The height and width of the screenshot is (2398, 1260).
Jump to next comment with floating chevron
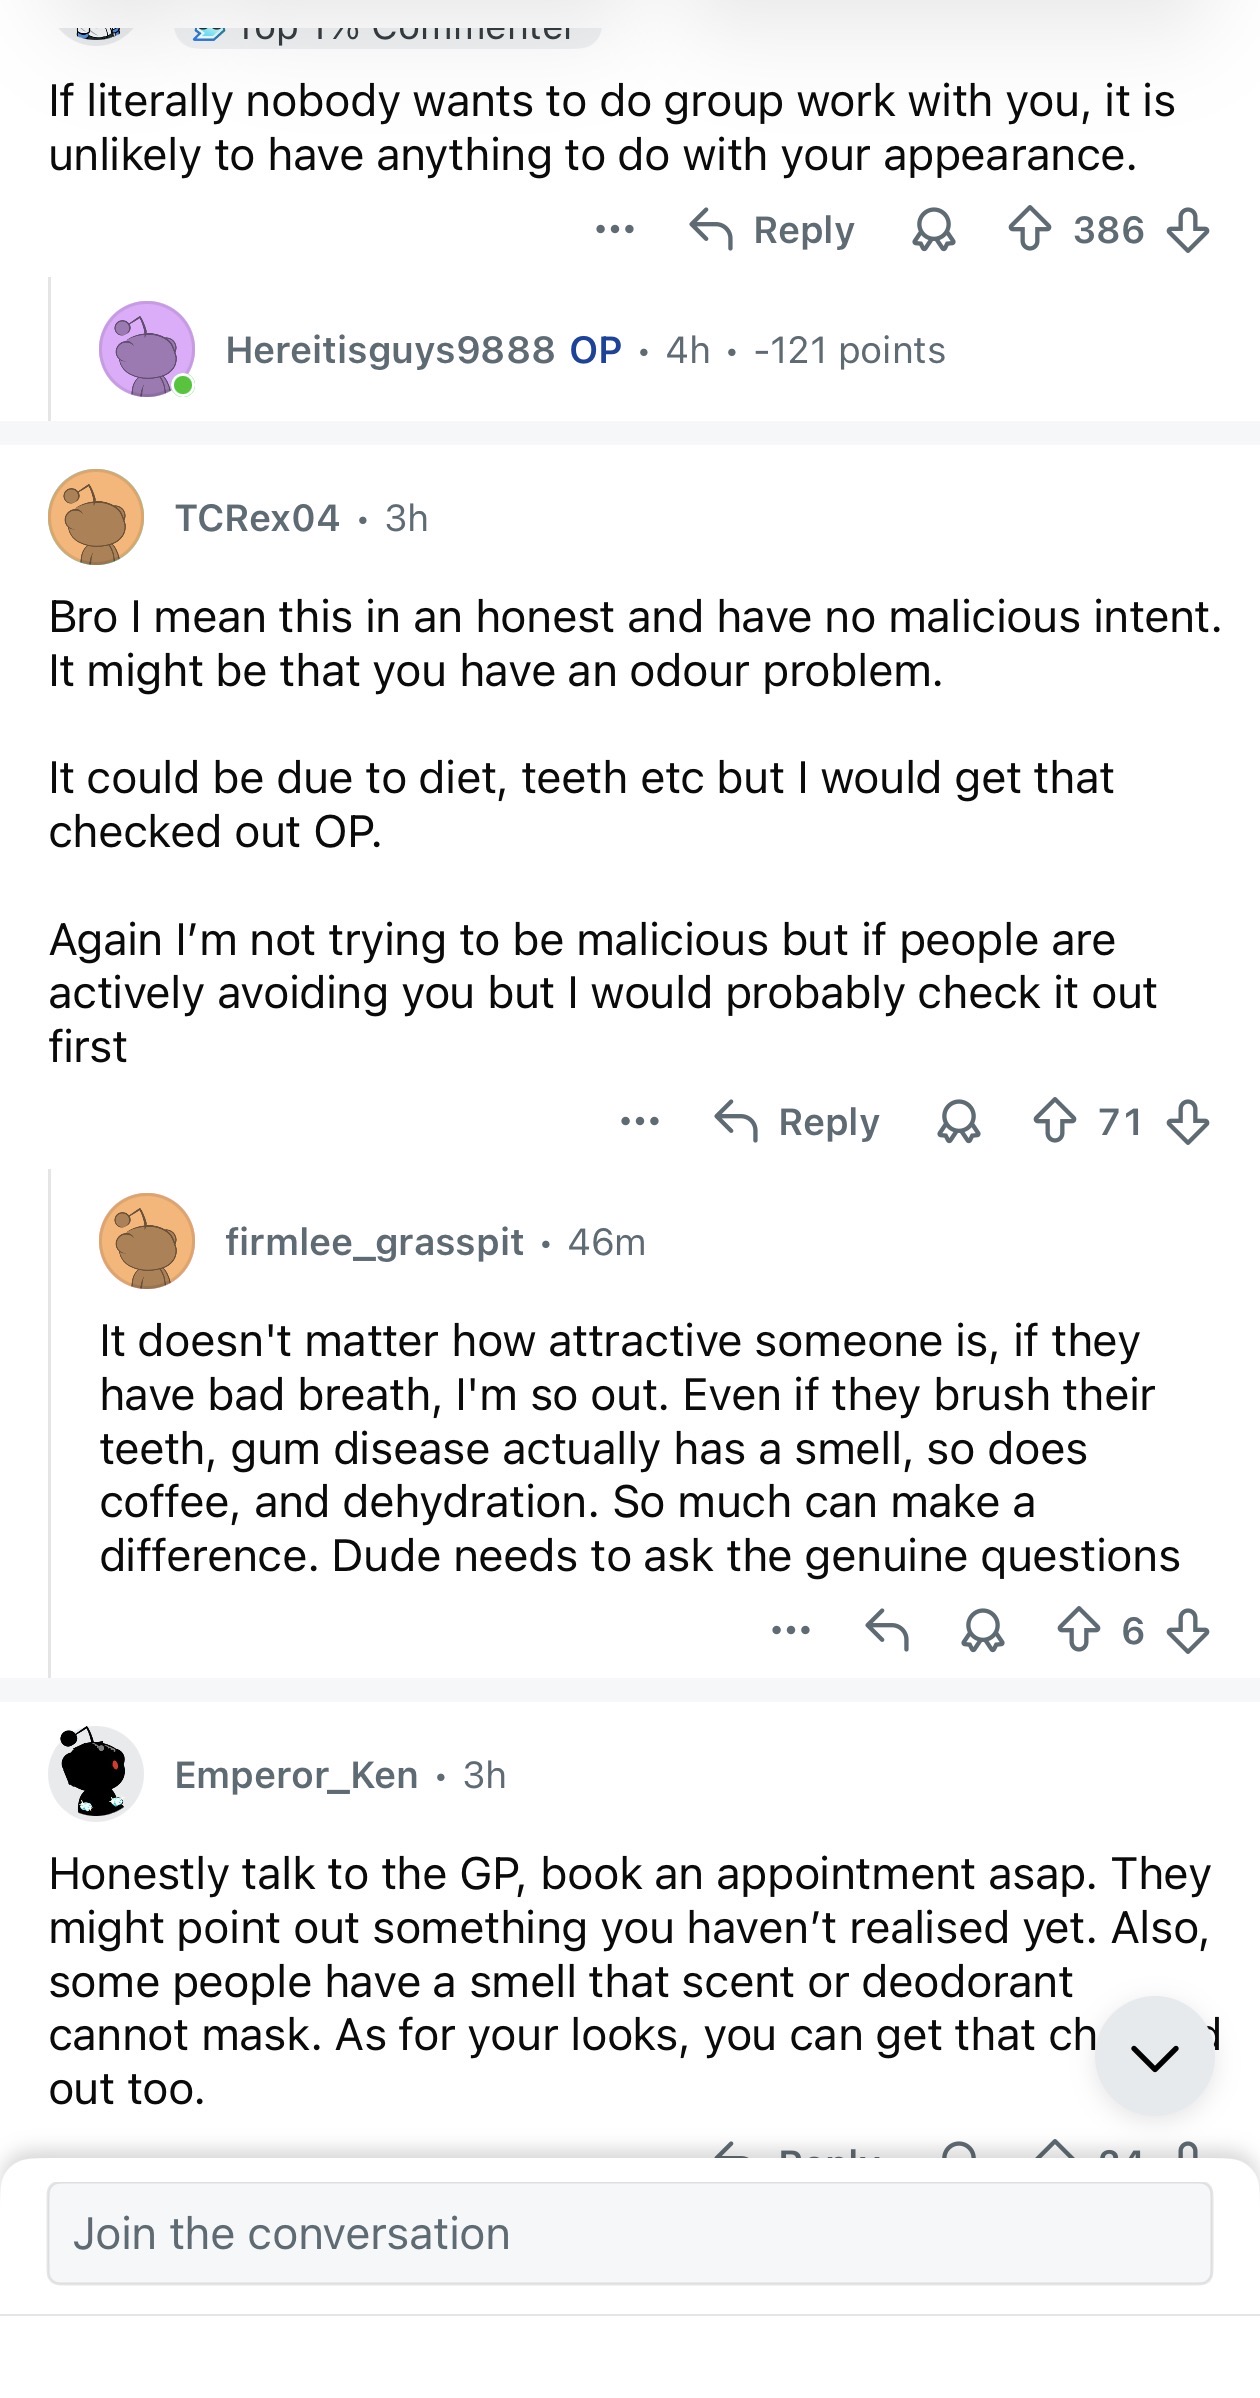pyautogui.click(x=1155, y=2057)
